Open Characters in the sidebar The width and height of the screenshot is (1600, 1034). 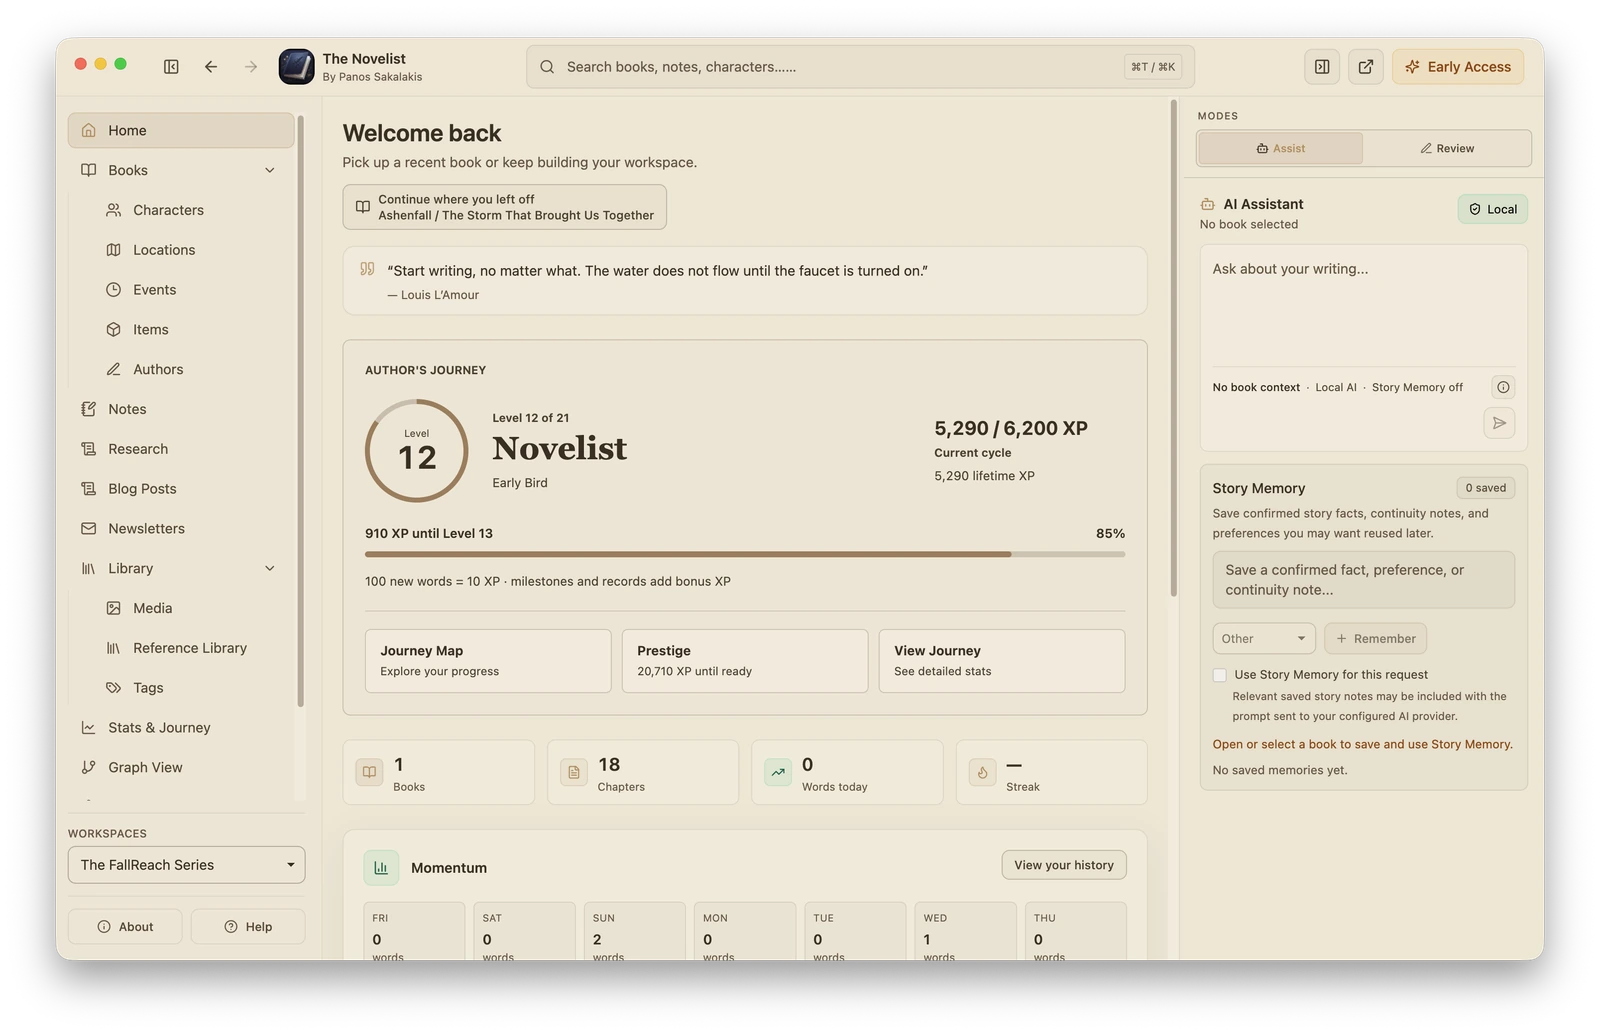tap(181, 210)
